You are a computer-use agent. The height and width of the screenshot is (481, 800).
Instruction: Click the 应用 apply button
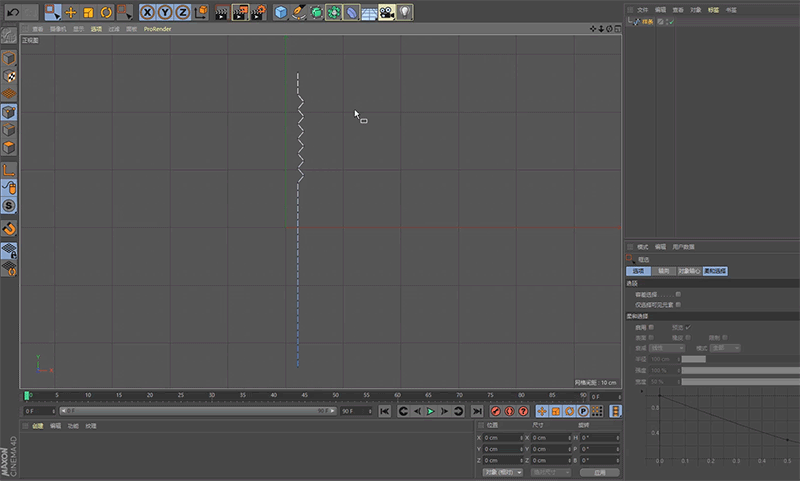(599, 472)
